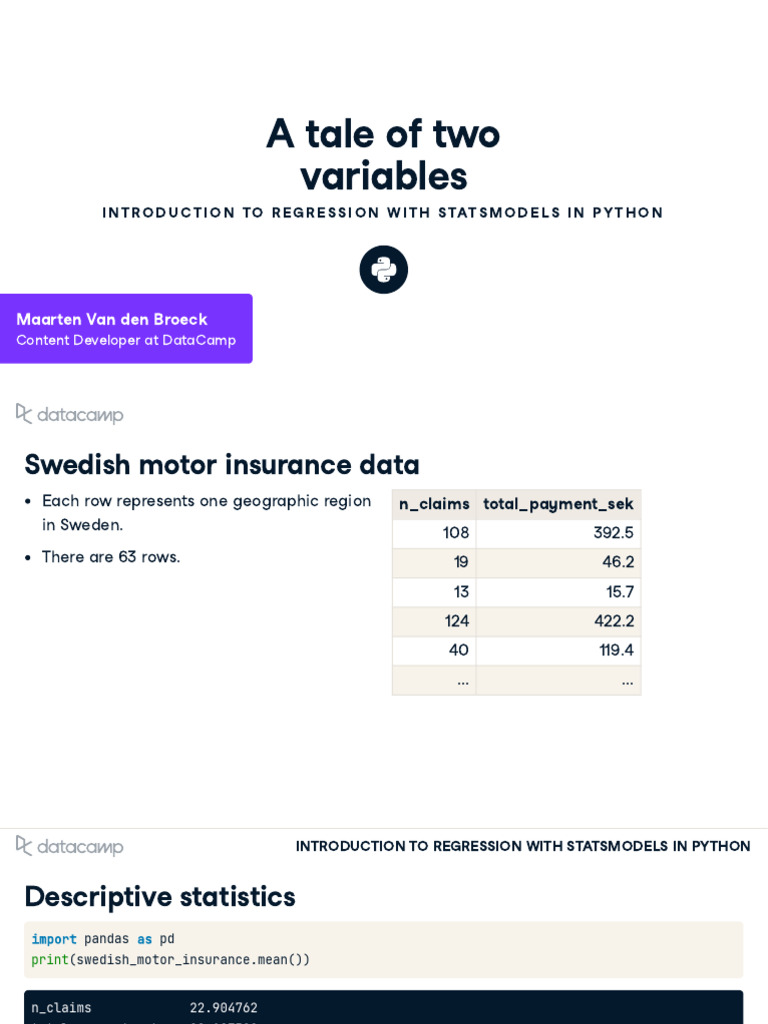768x1024 pixels.
Task: Click the n_claims column header in the table
Action: 434,504
